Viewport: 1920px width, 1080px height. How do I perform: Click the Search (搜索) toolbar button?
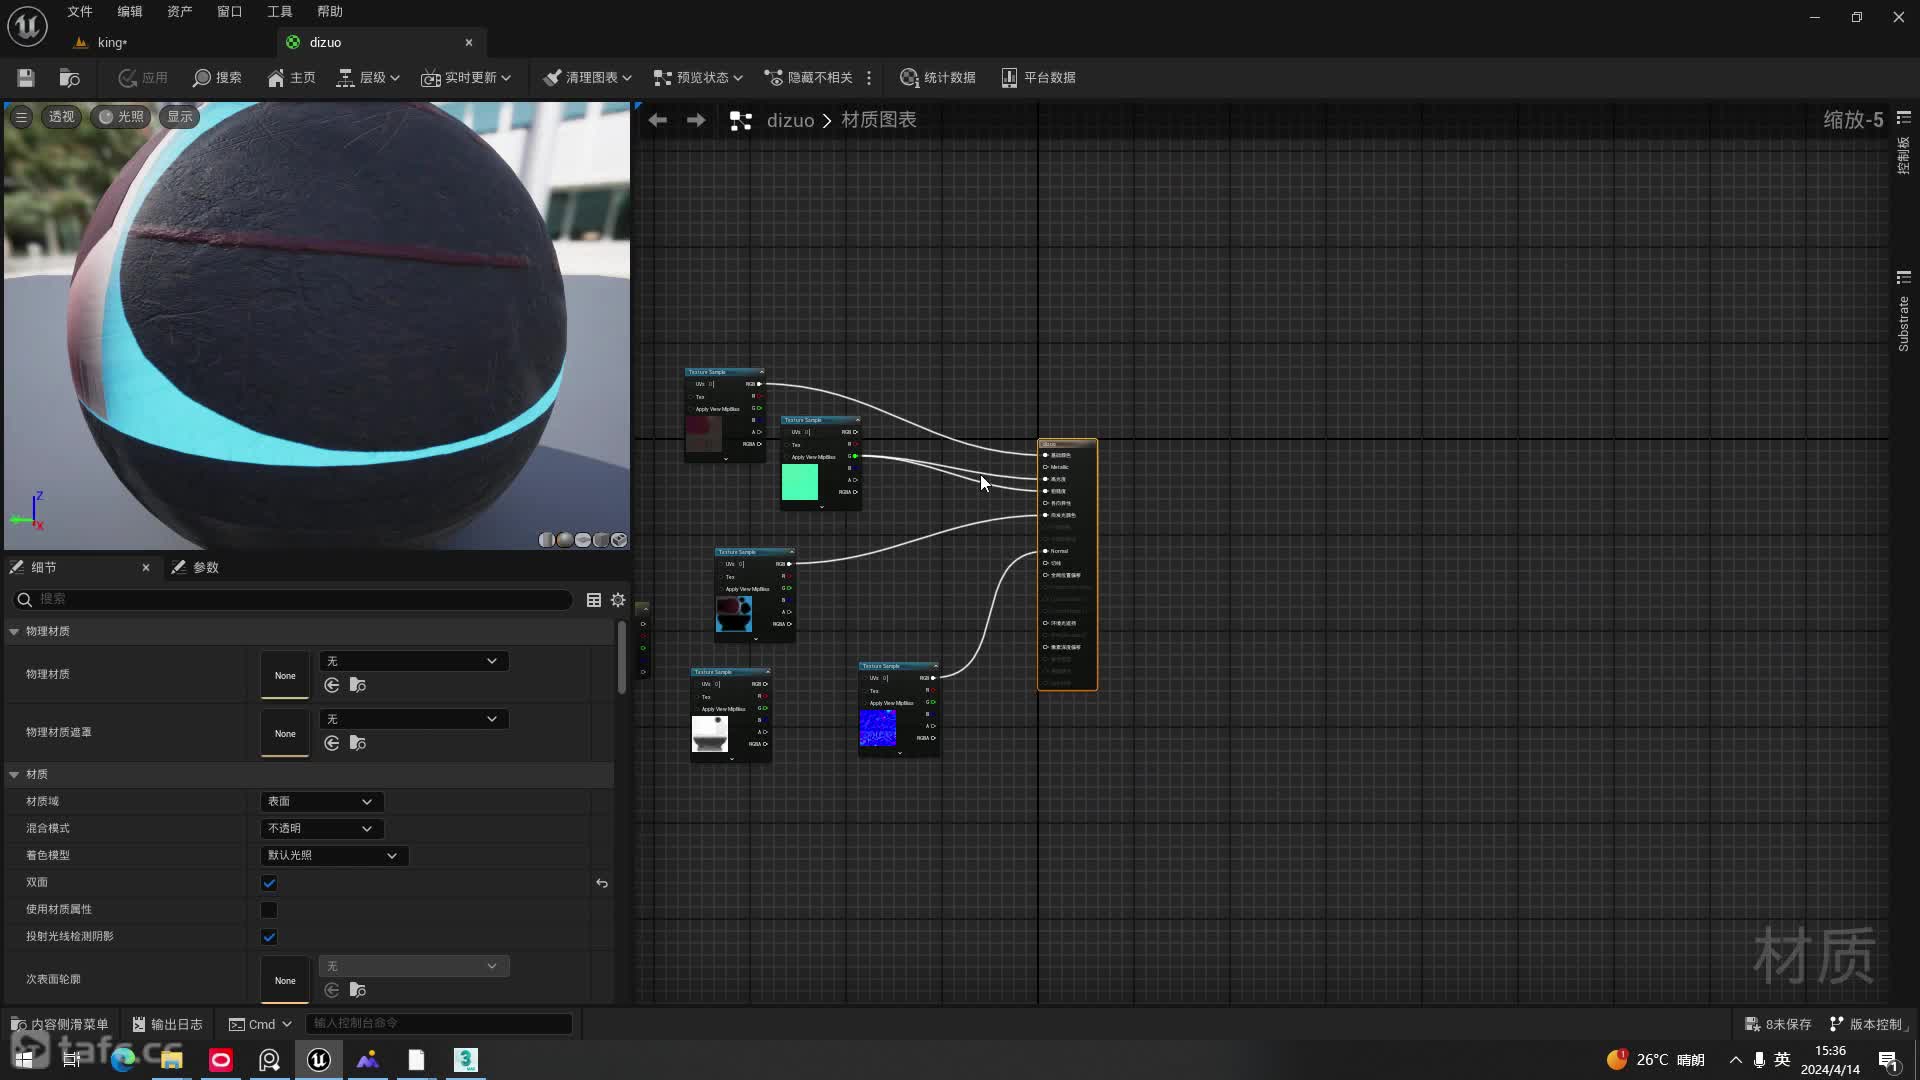[217, 77]
